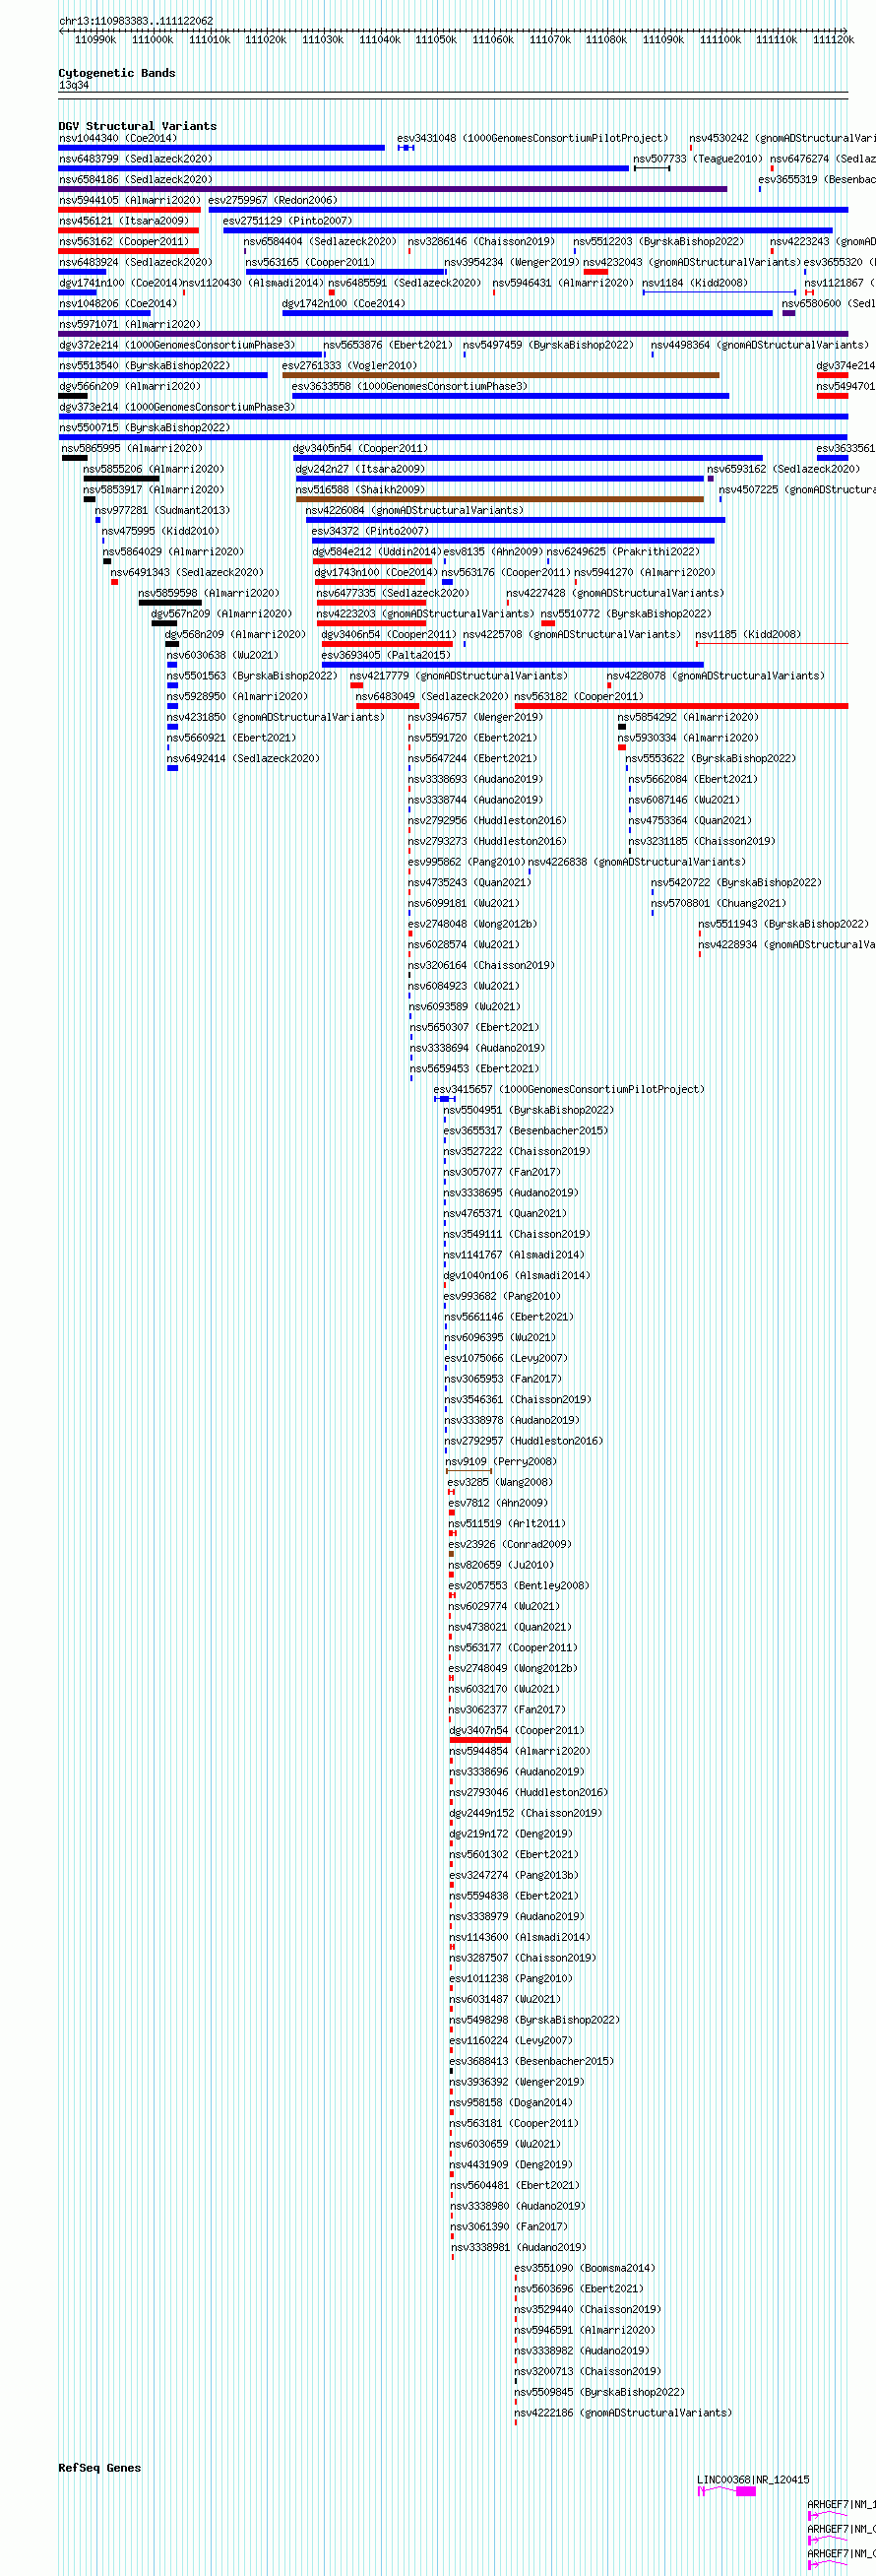The height and width of the screenshot is (2576, 876).
Task: Open nsv5944105 (Almarri2020) variant
Action: pos(130,200)
